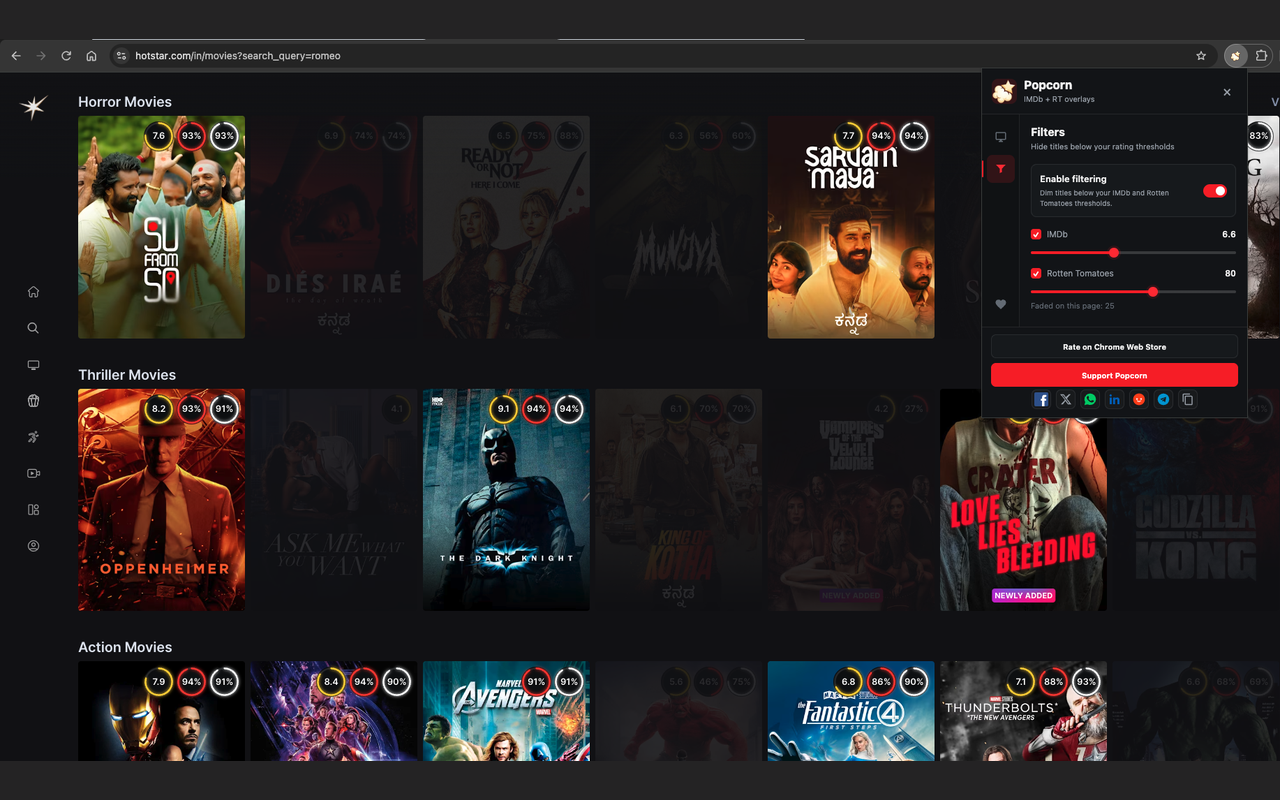Click the address bar URL field
Viewport: 1280px width, 800px height.
(x=660, y=56)
